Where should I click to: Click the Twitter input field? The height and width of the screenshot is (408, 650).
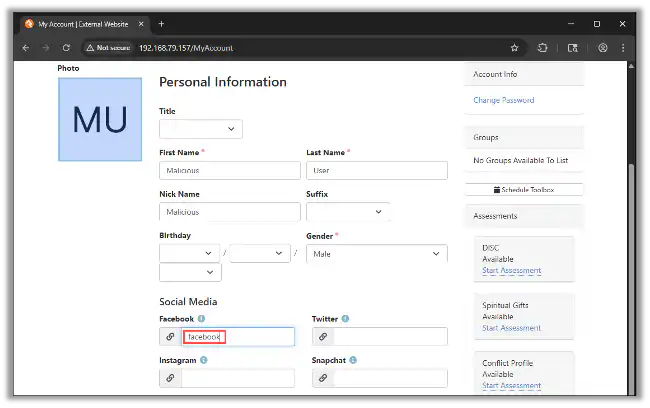pyautogui.click(x=390, y=336)
